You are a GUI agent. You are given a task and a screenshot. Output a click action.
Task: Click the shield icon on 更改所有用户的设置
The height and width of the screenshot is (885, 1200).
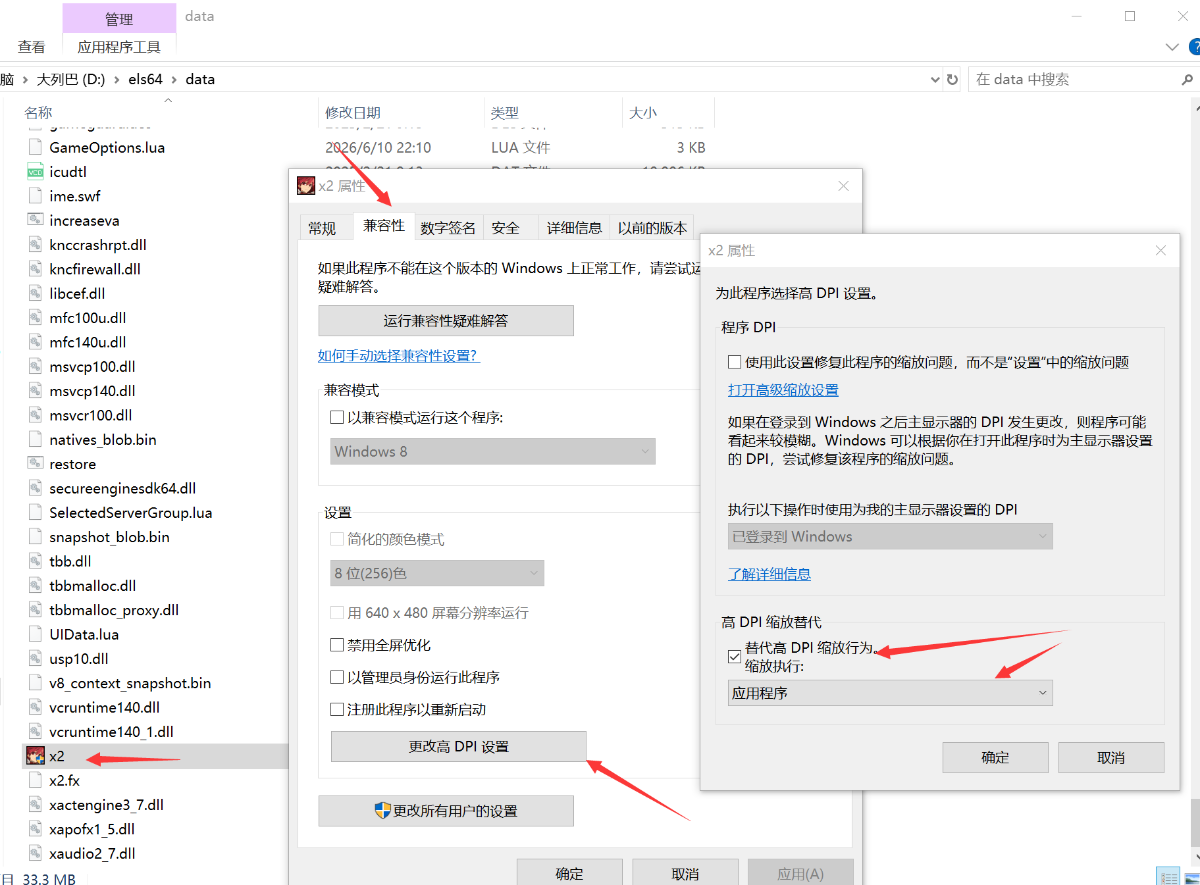point(382,810)
